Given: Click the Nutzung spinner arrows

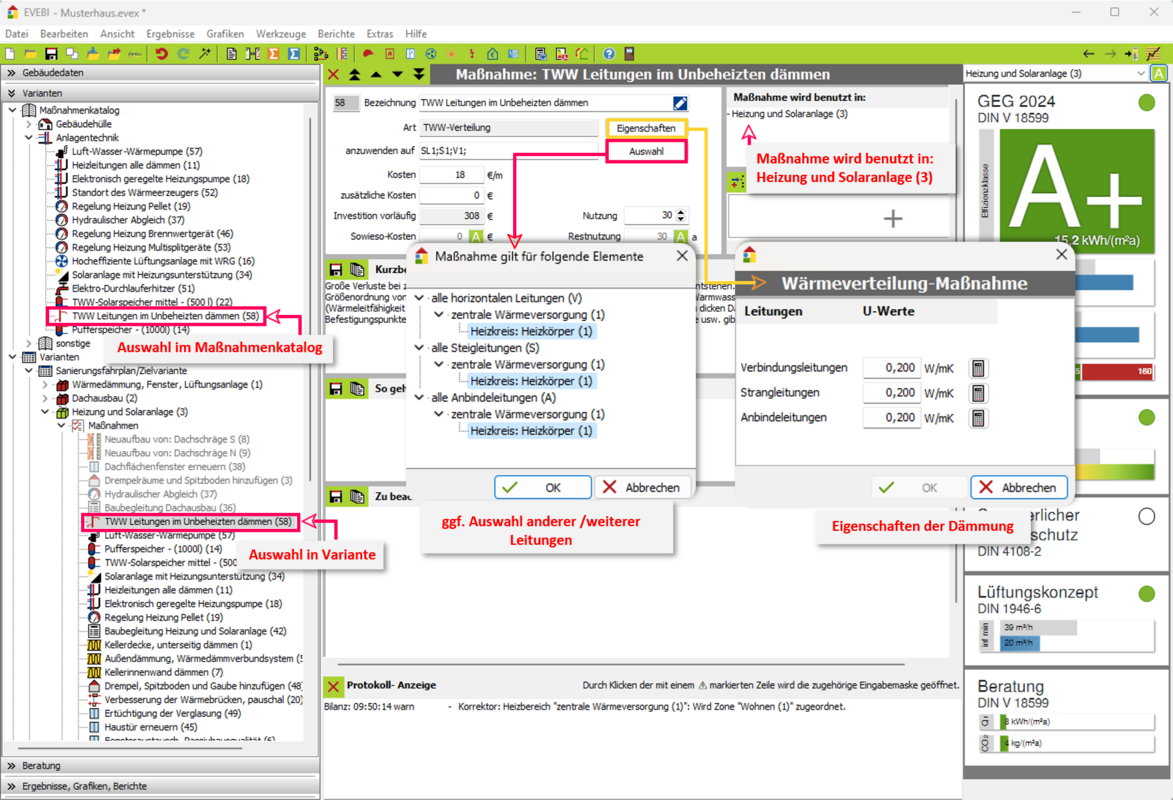Looking at the screenshot, I should (680, 216).
